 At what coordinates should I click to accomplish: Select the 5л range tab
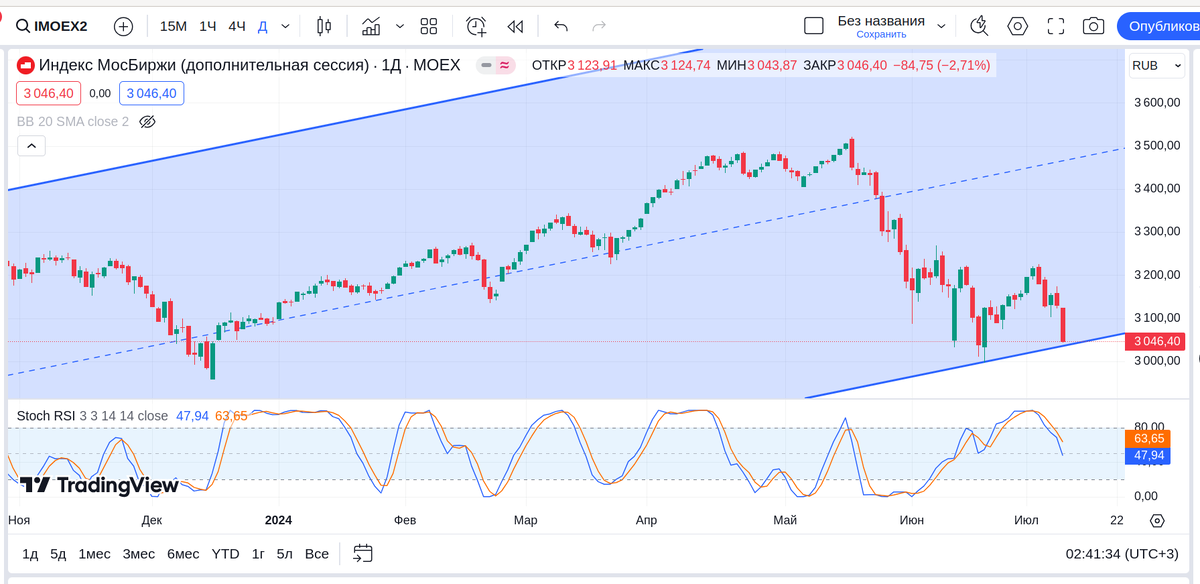[x=285, y=553]
